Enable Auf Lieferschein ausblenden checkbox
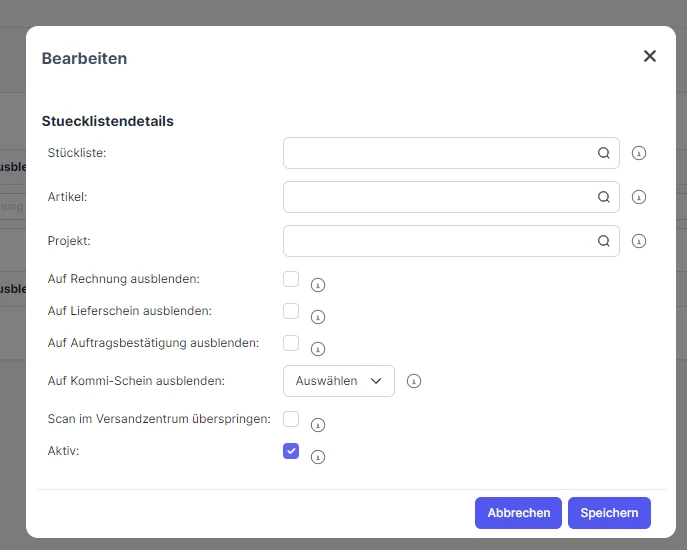The image size is (687, 550). click(291, 311)
